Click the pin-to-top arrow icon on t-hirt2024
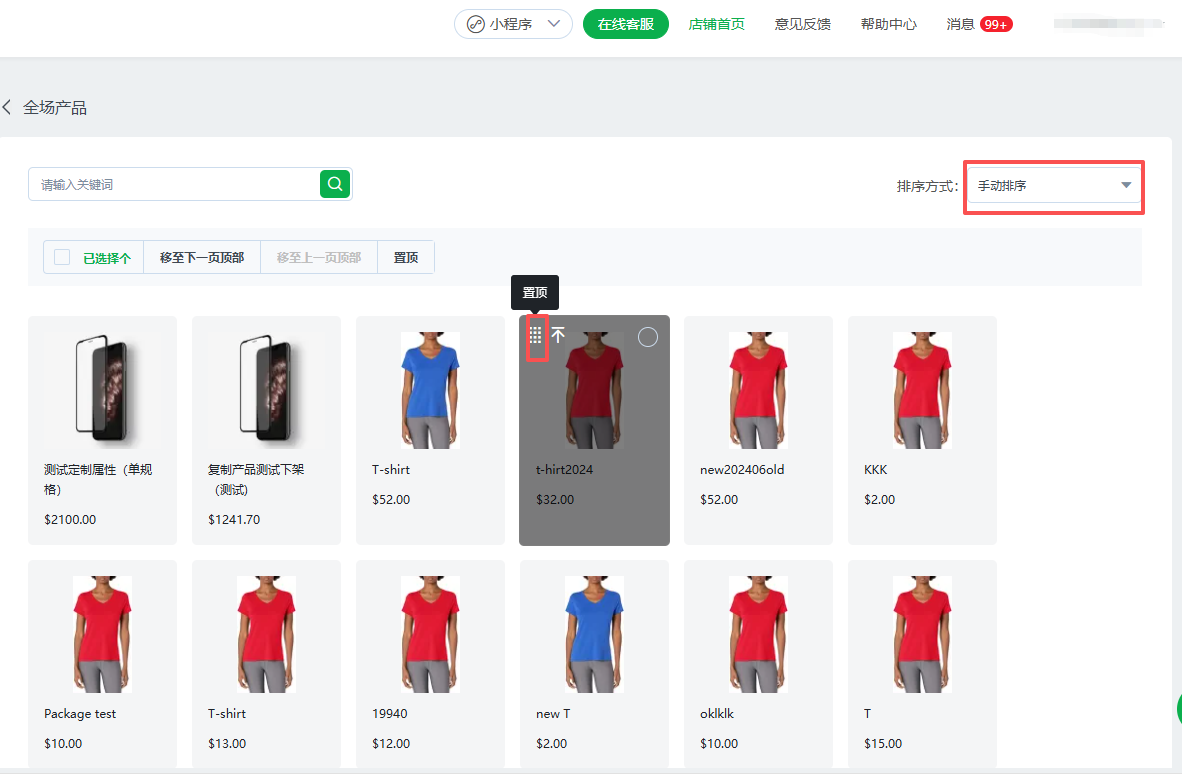This screenshot has width=1182, height=778. click(558, 336)
